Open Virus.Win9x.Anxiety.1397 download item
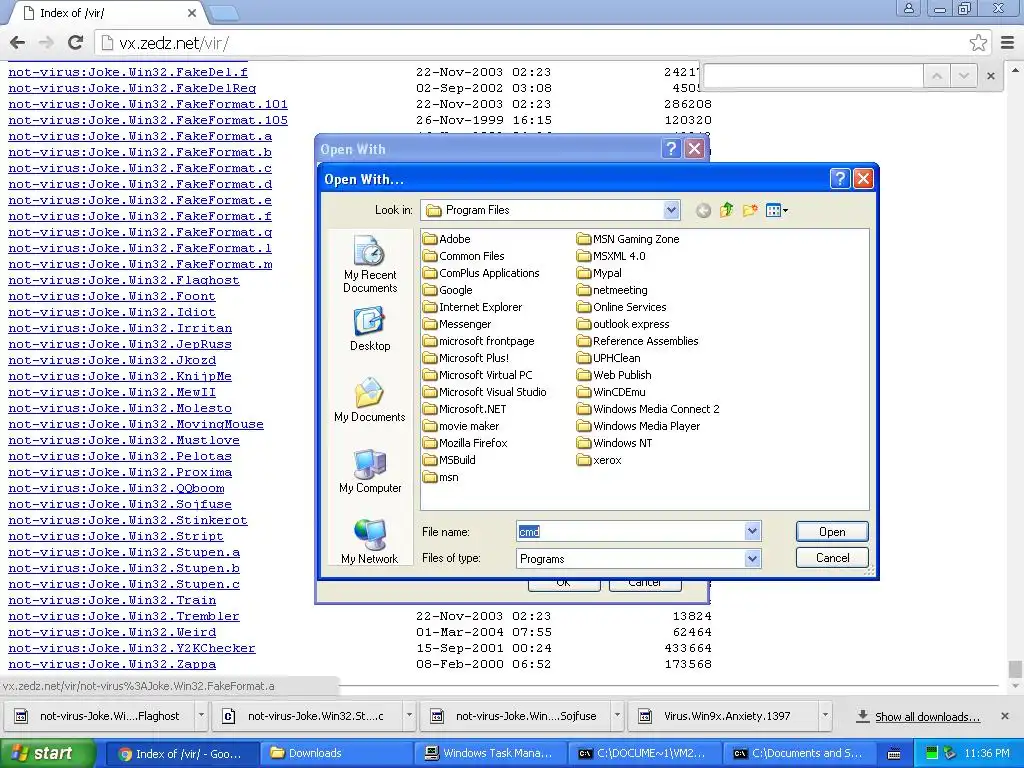 724,716
